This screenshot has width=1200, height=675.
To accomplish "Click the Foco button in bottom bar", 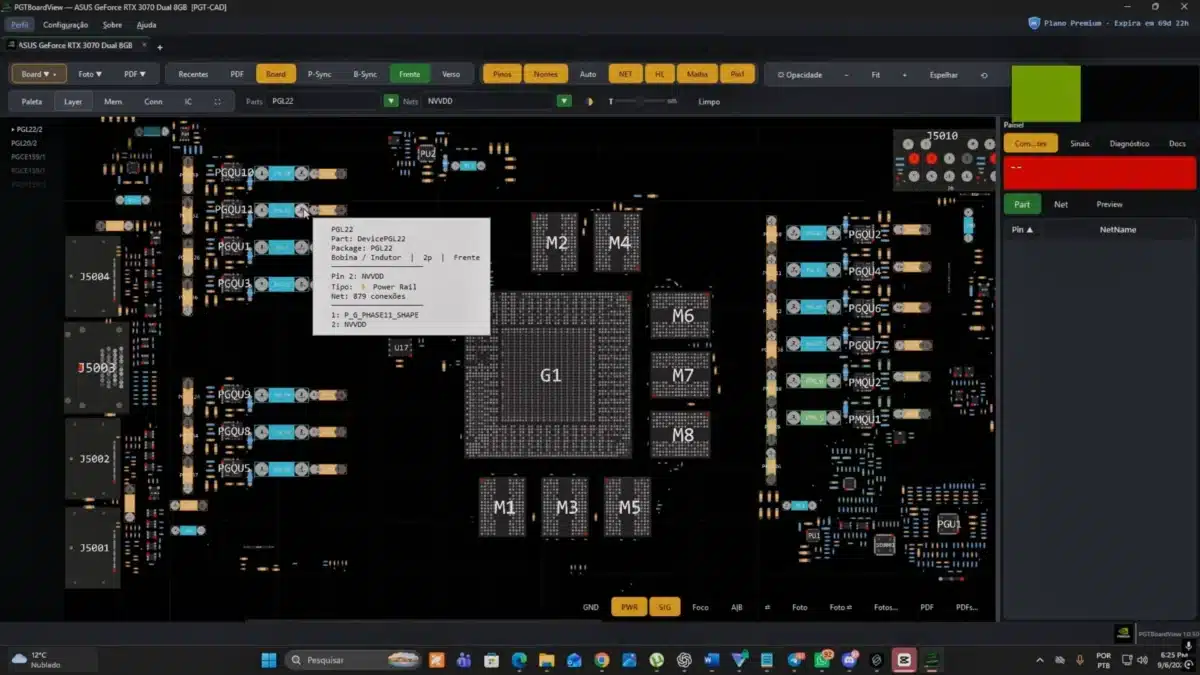I will (x=700, y=607).
